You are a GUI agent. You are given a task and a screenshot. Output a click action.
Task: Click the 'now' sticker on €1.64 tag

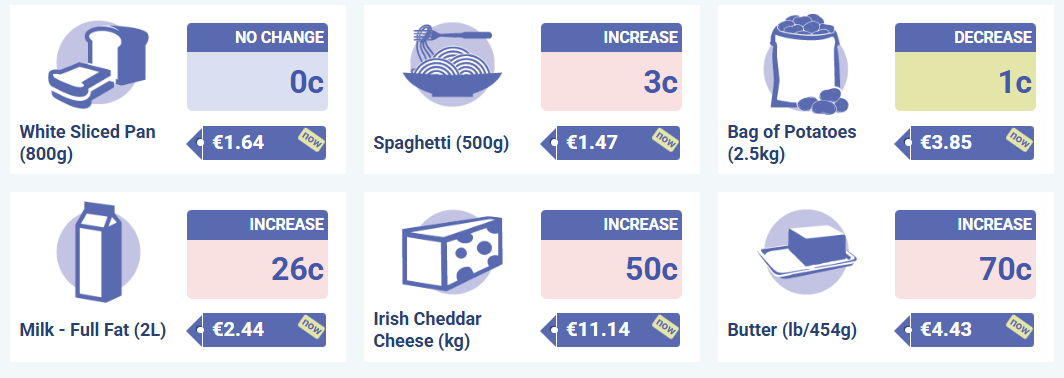click(x=311, y=140)
